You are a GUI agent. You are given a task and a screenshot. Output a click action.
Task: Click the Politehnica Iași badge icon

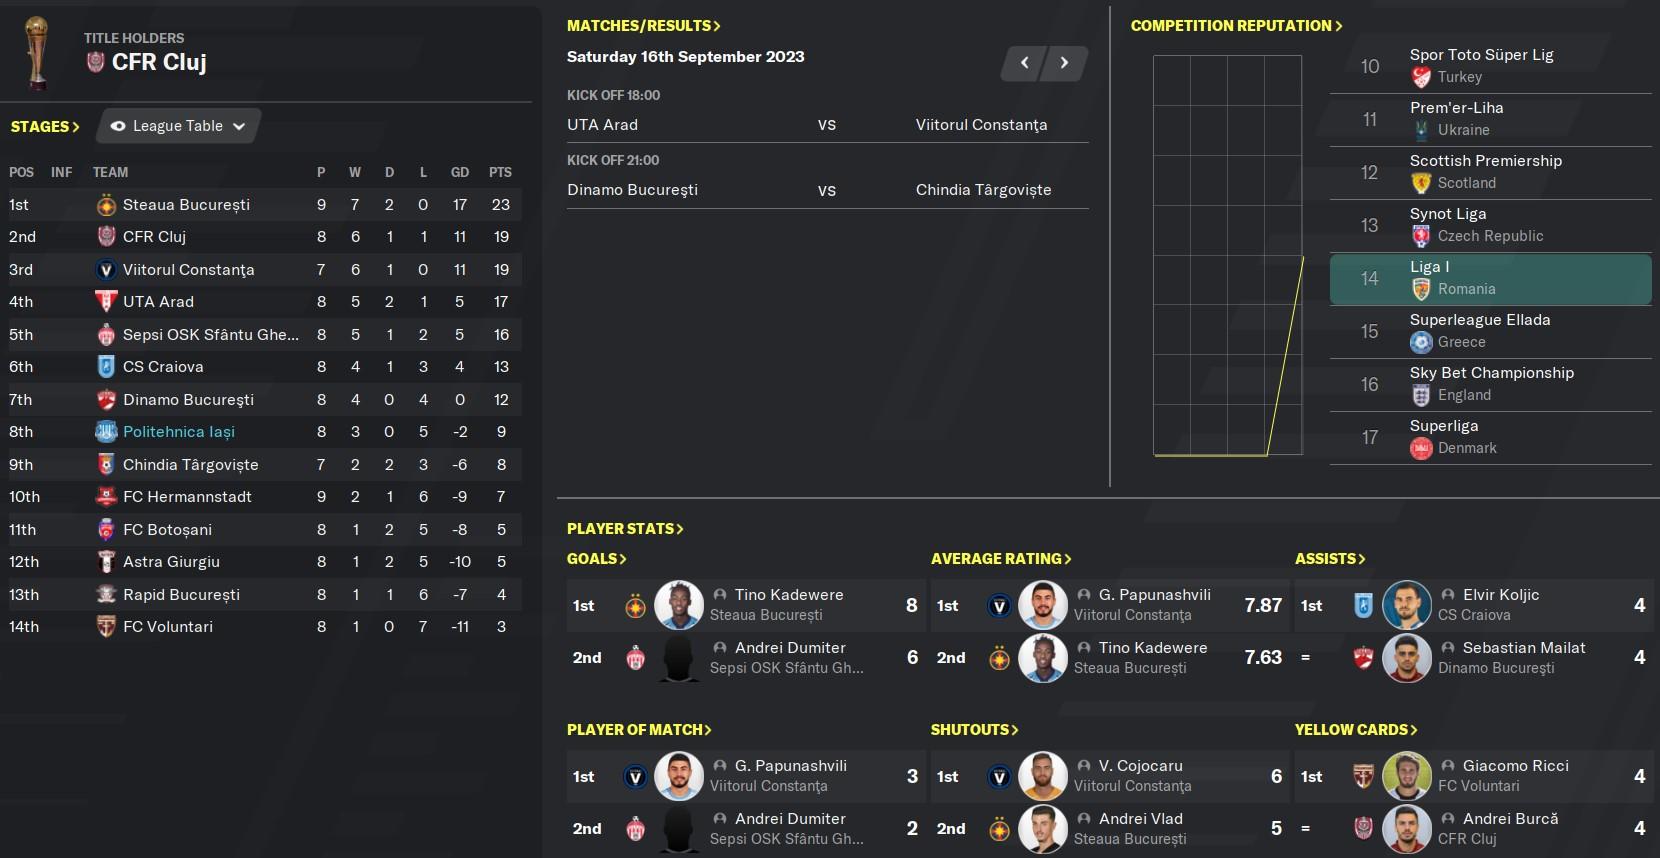(x=106, y=432)
